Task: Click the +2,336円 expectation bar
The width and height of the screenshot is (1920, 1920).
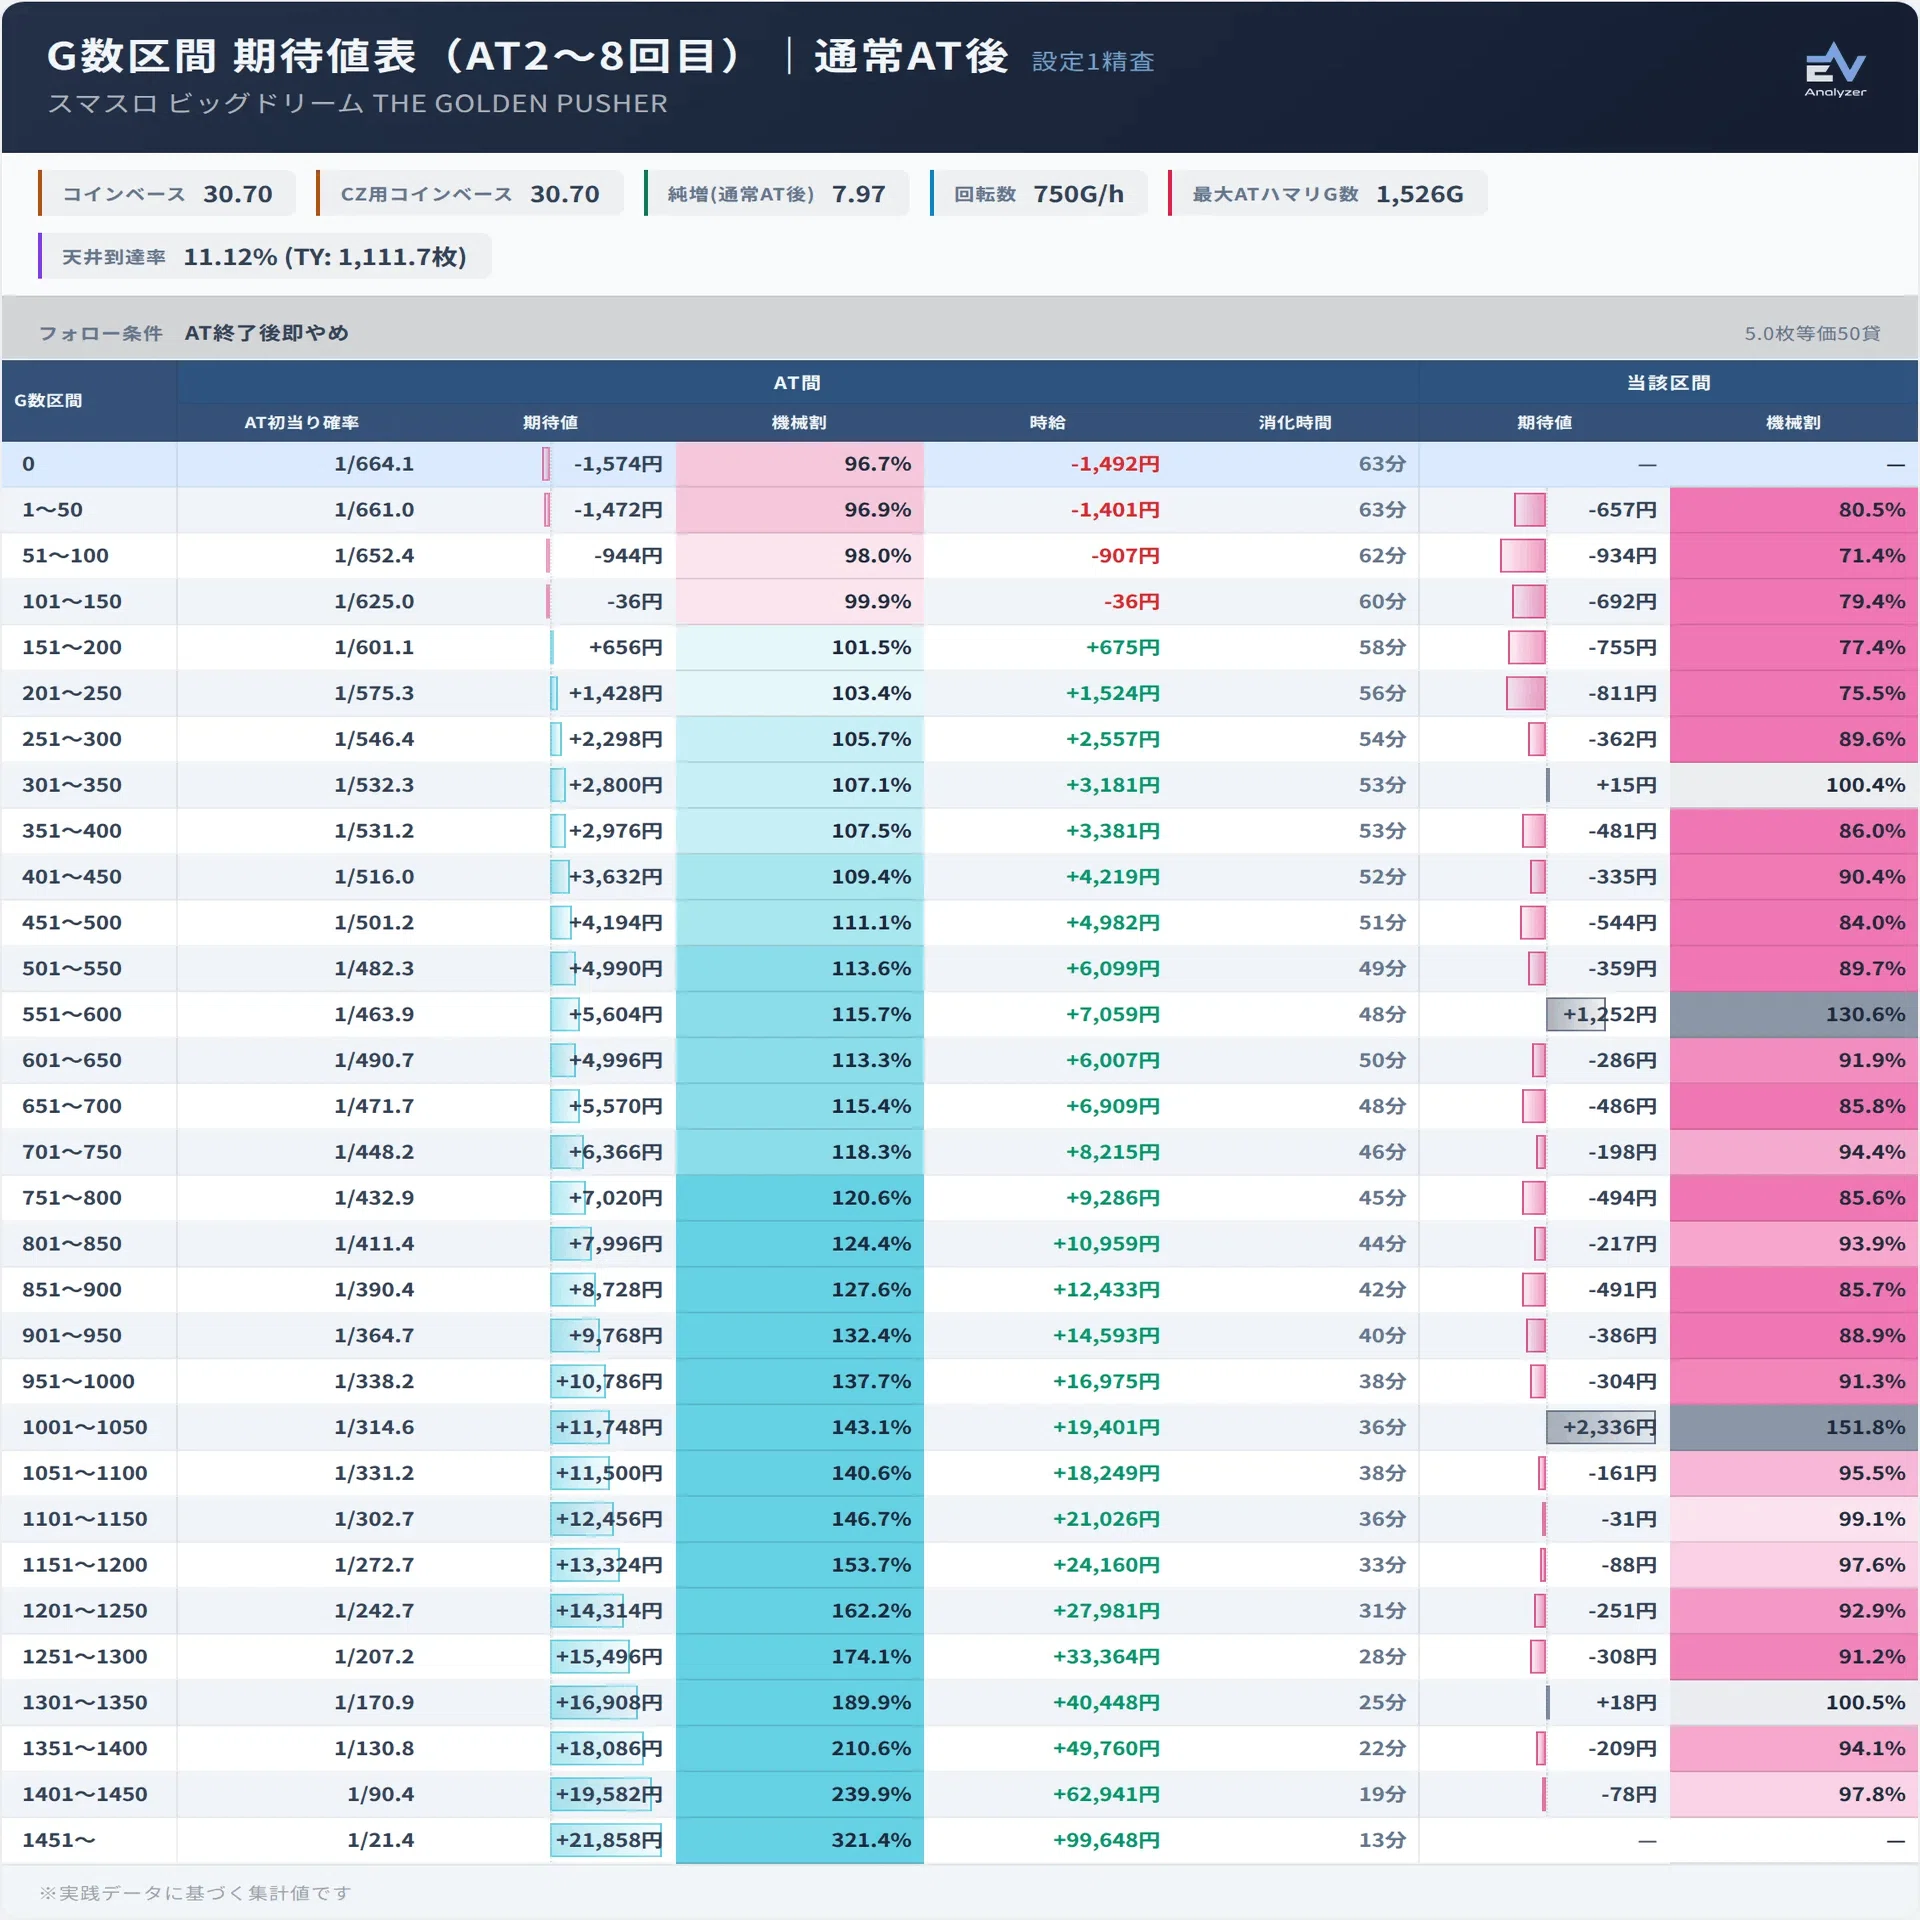Action: click(x=1601, y=1427)
